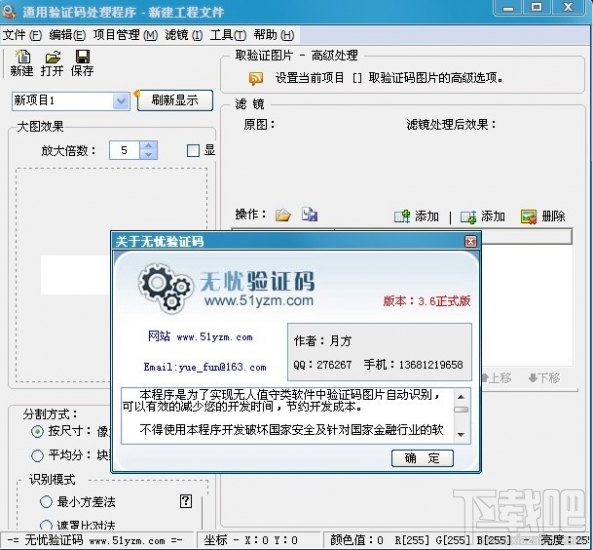Viewport: 593px width, 550px height.
Task: Click the QQ：276267 text
Action: [x=323, y=365]
